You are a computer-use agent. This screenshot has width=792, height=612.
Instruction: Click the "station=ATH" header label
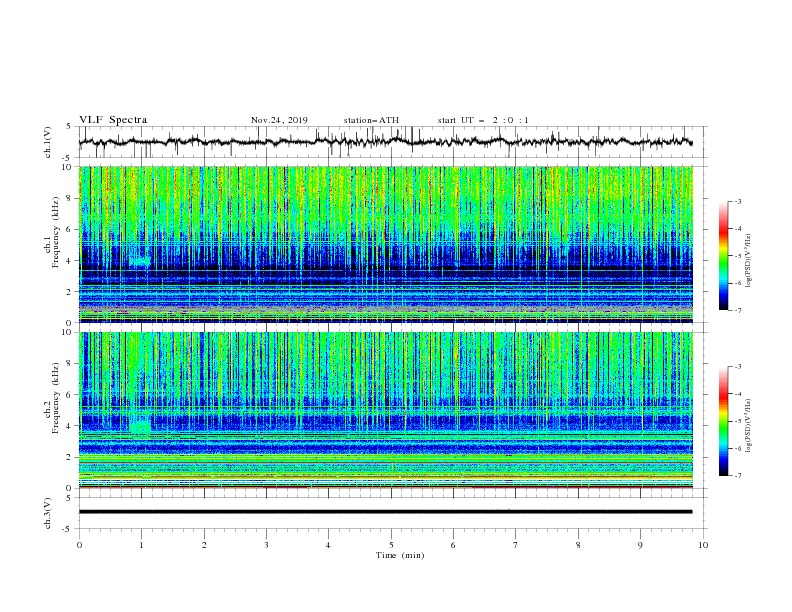click(371, 120)
